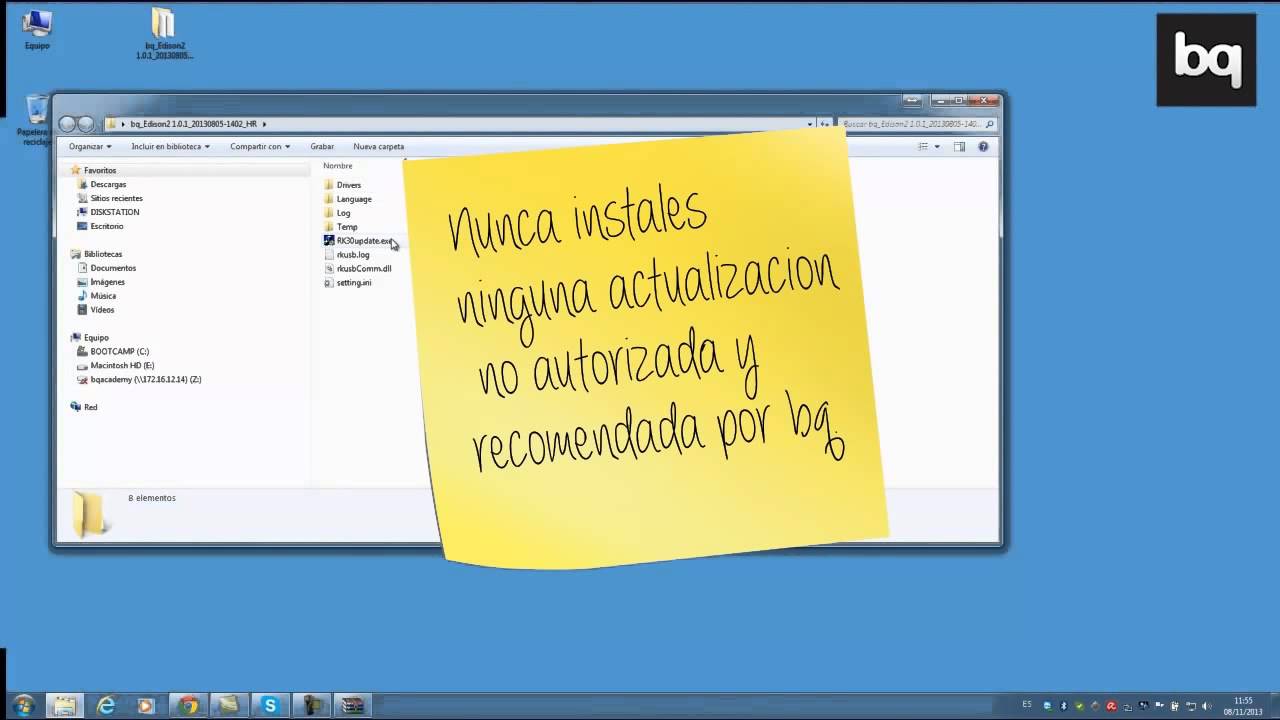Go back with the Explorer back arrow

68,124
